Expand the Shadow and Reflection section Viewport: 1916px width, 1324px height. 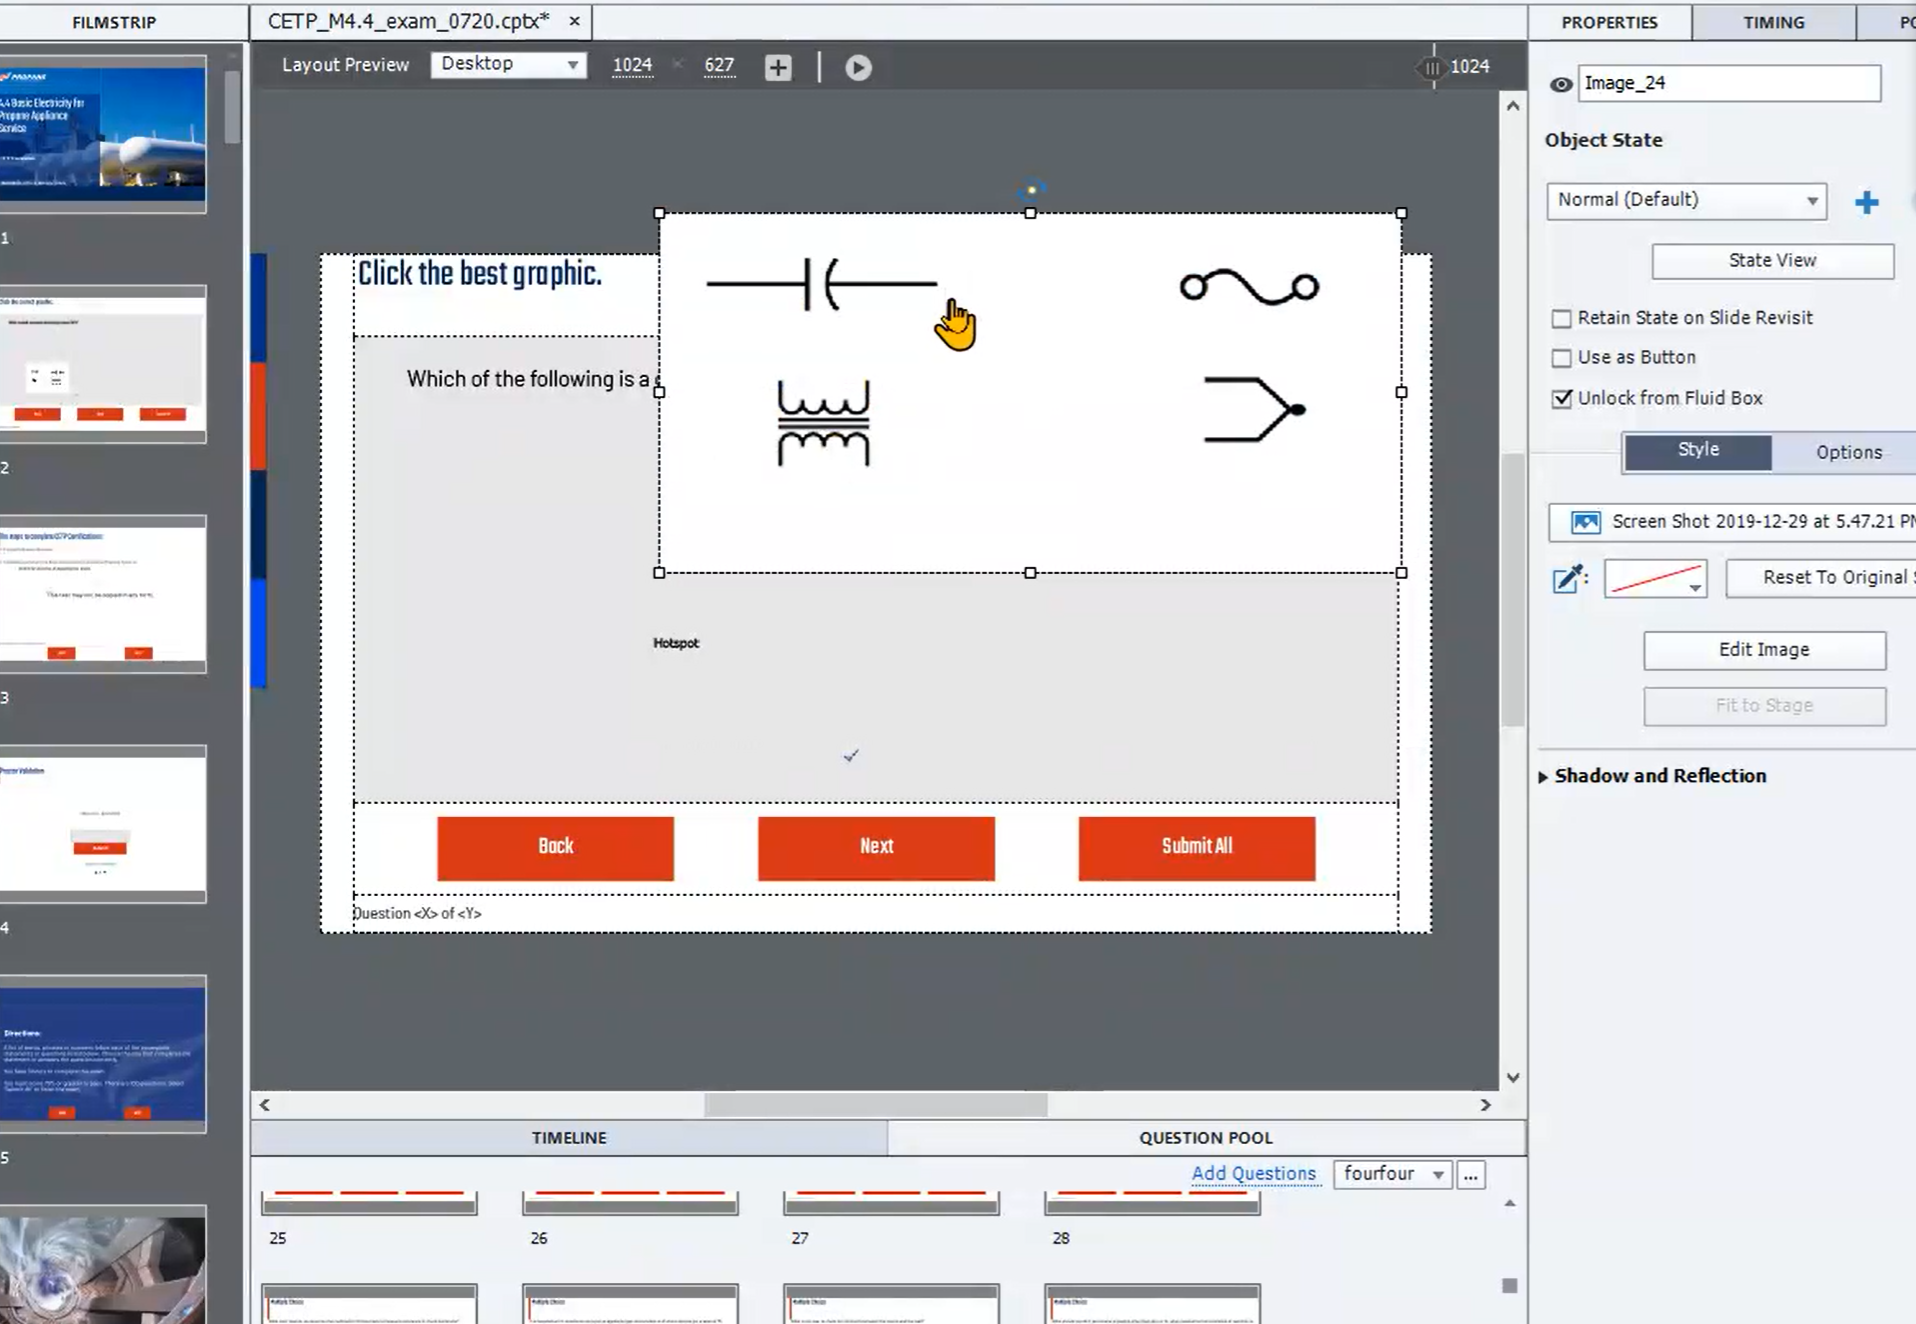coord(1543,777)
